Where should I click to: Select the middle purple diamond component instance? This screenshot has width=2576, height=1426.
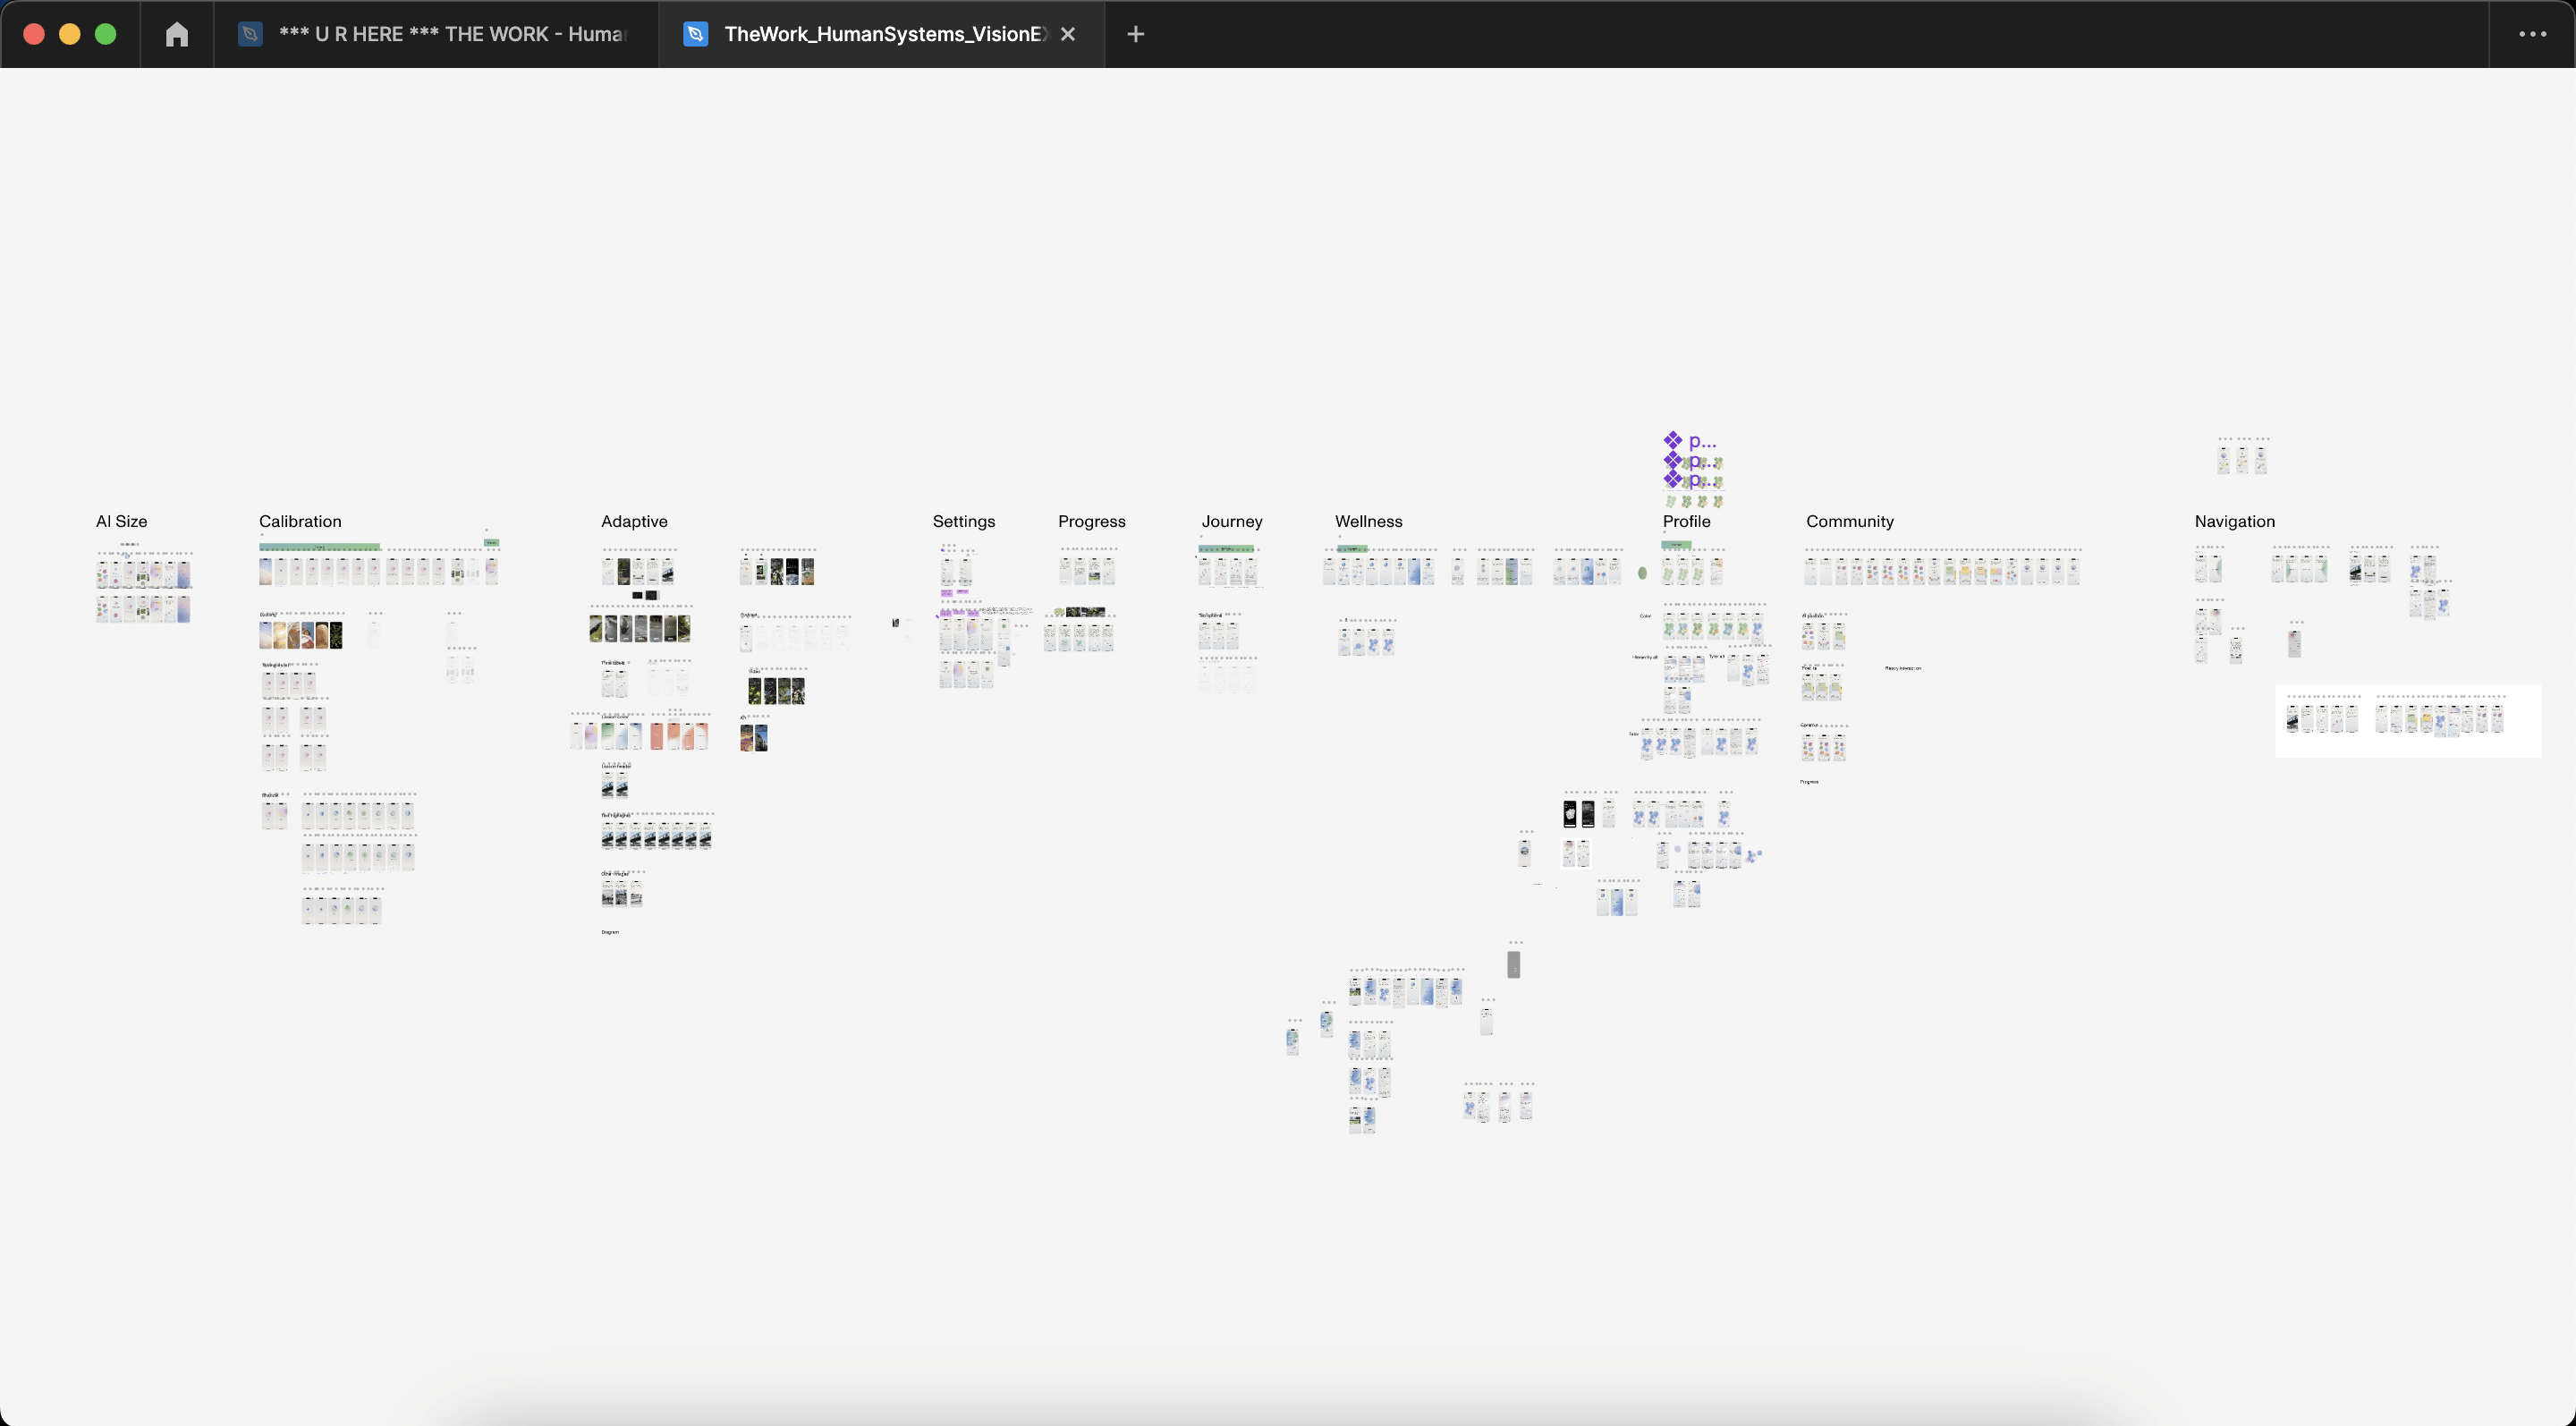pyautogui.click(x=1673, y=462)
